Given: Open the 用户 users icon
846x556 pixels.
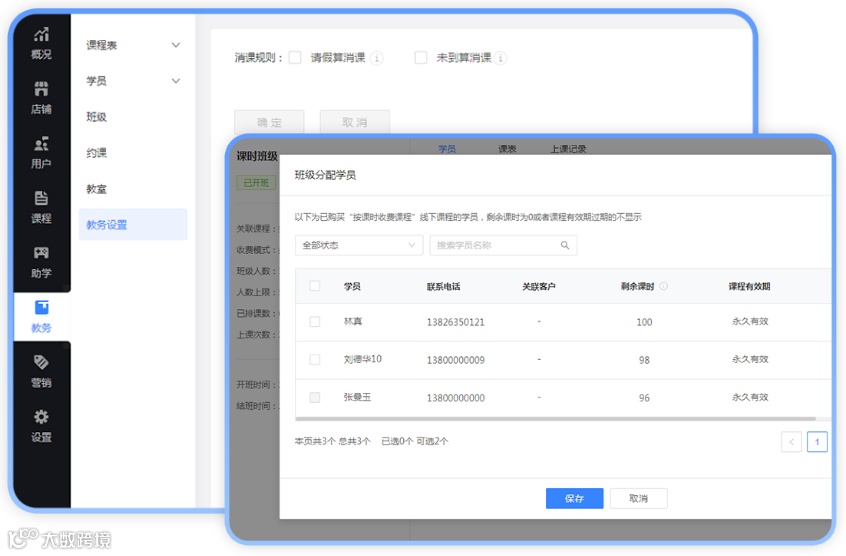Looking at the screenshot, I should tap(42, 143).
